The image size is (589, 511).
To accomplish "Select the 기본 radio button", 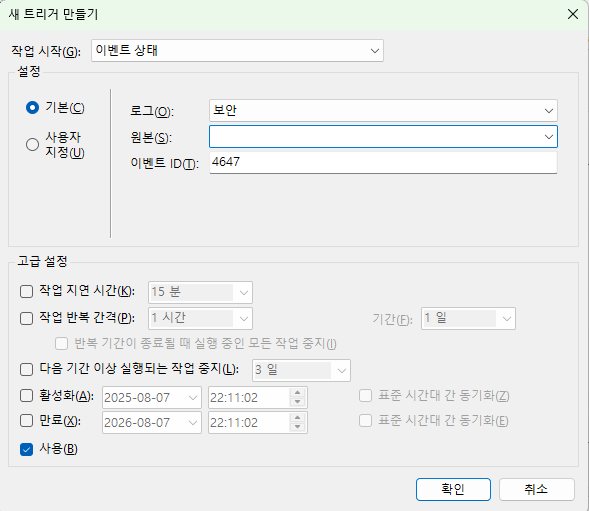I will (32, 108).
